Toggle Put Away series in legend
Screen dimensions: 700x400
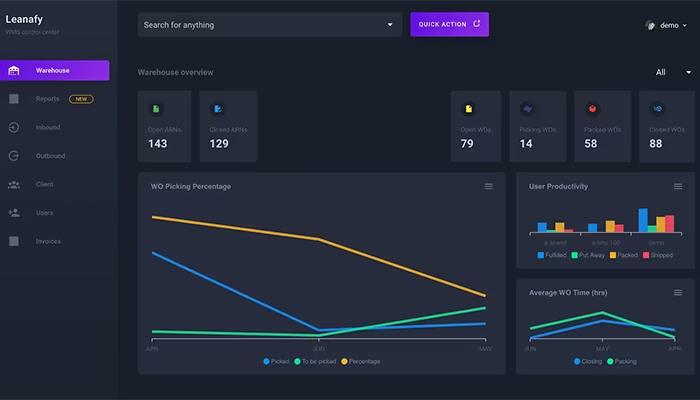(x=588, y=255)
